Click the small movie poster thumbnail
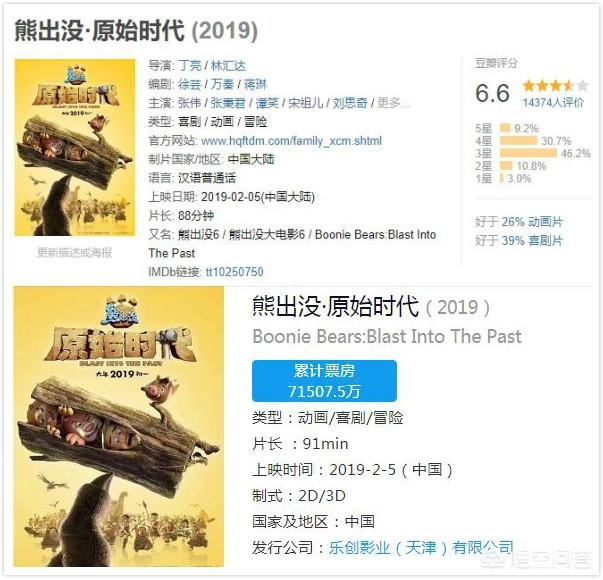This screenshot has height=580, width=603. pos(75,147)
